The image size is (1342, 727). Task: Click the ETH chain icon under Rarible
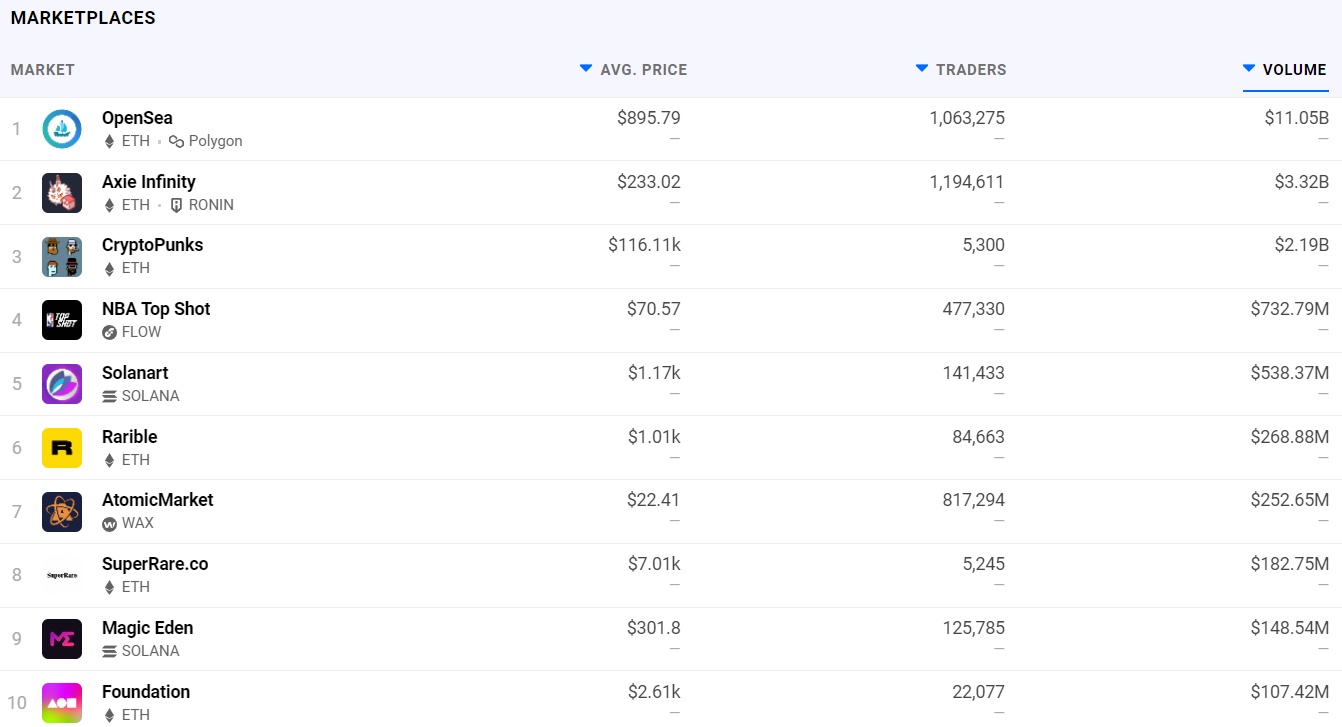click(x=110, y=460)
